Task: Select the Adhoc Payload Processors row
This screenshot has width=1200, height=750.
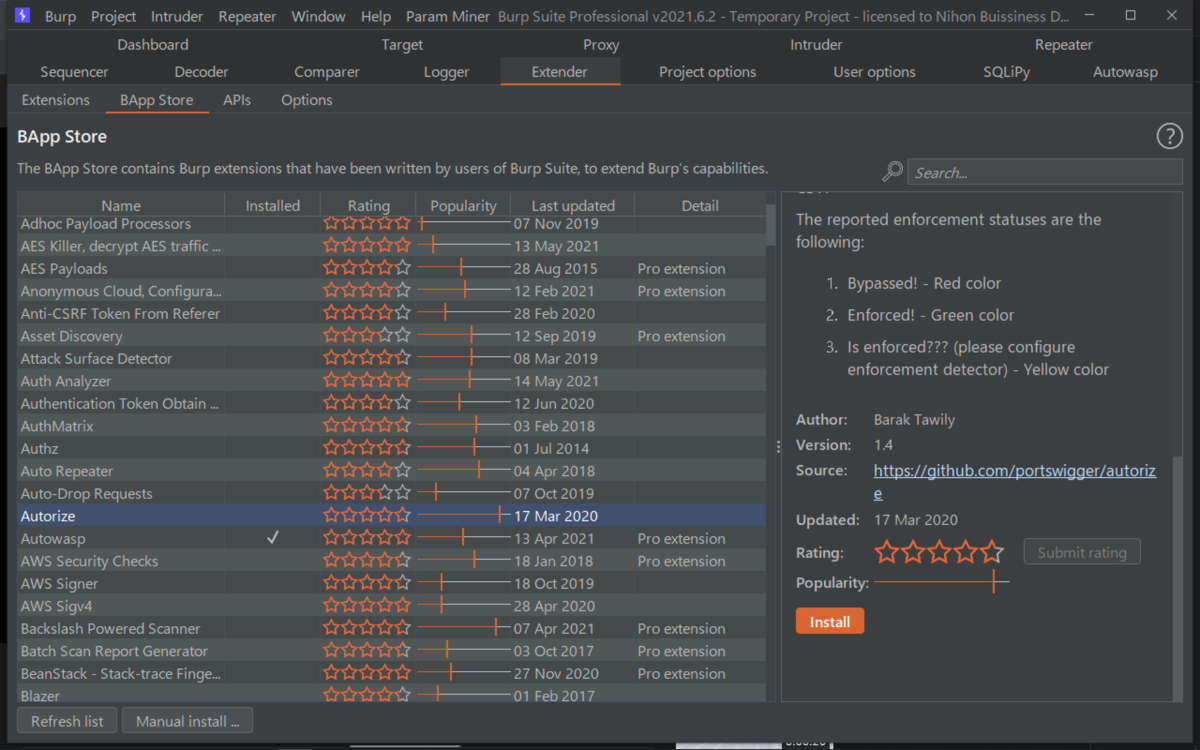Action: [x=392, y=223]
